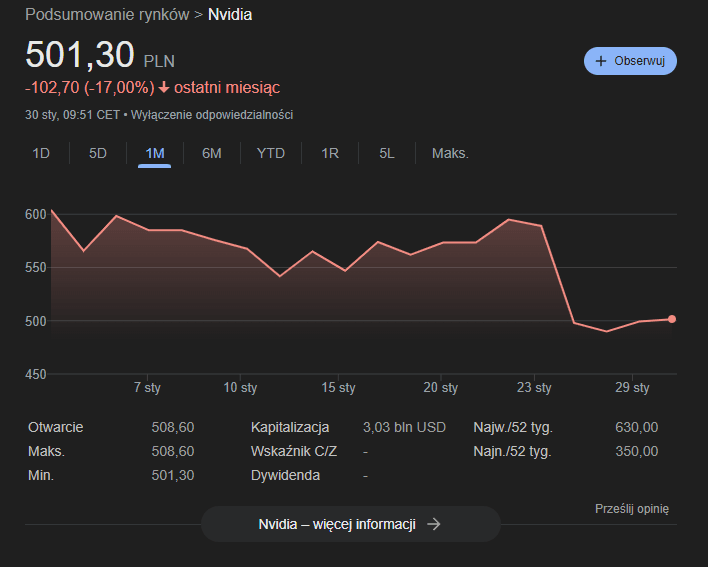The height and width of the screenshot is (567, 708).
Task: Click the Obserwuj follow button
Action: [630, 61]
